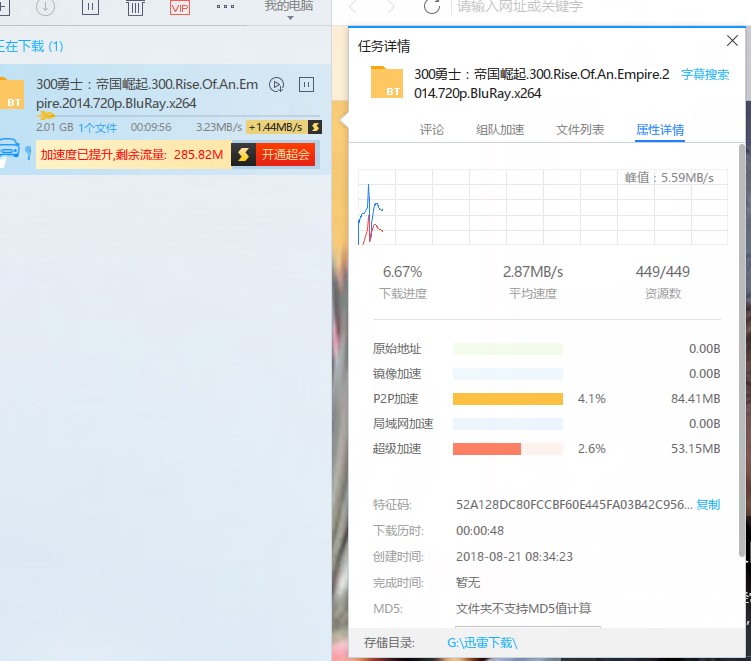Viewport: 751px width, 661px height.
Task: Select the 属性详情 tab
Action: pos(660,130)
